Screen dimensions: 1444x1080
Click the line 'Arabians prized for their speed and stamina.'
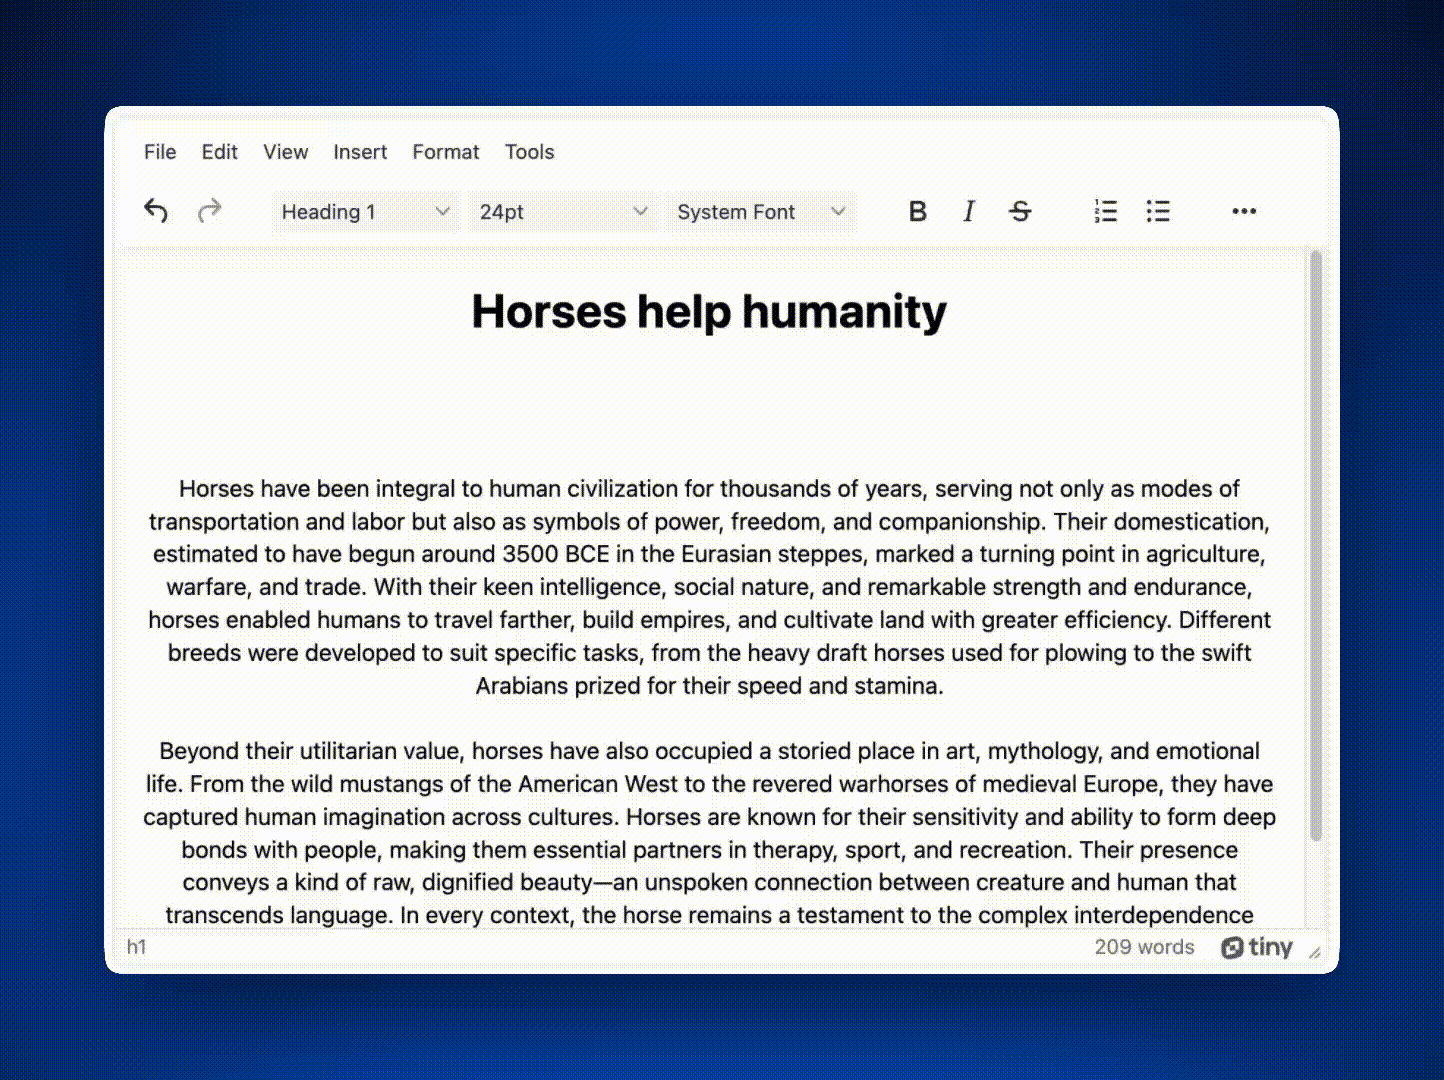[x=709, y=686]
